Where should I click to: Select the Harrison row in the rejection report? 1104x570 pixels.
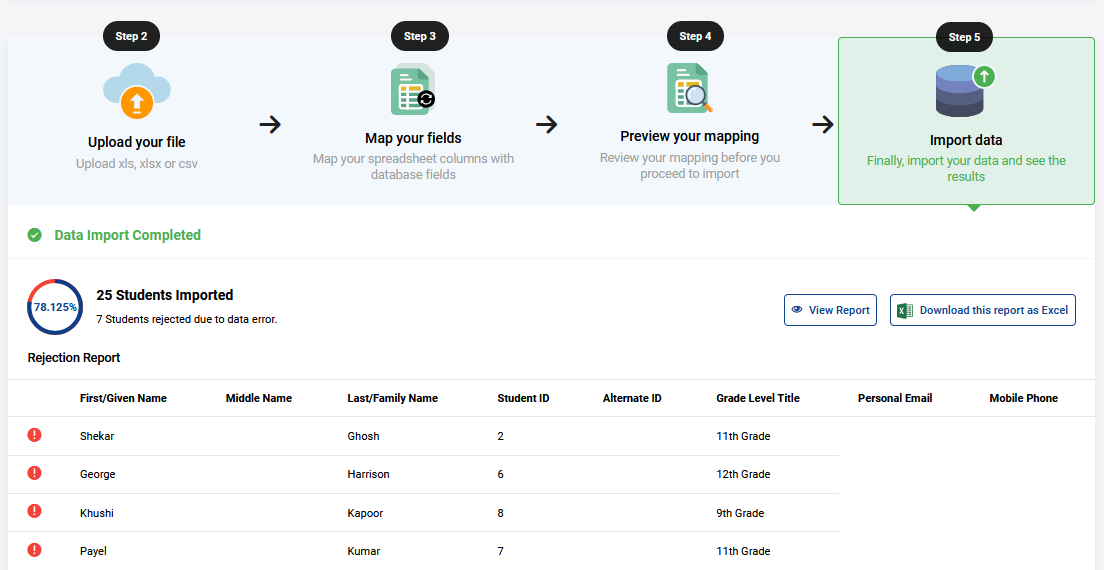pyautogui.click(x=423, y=474)
